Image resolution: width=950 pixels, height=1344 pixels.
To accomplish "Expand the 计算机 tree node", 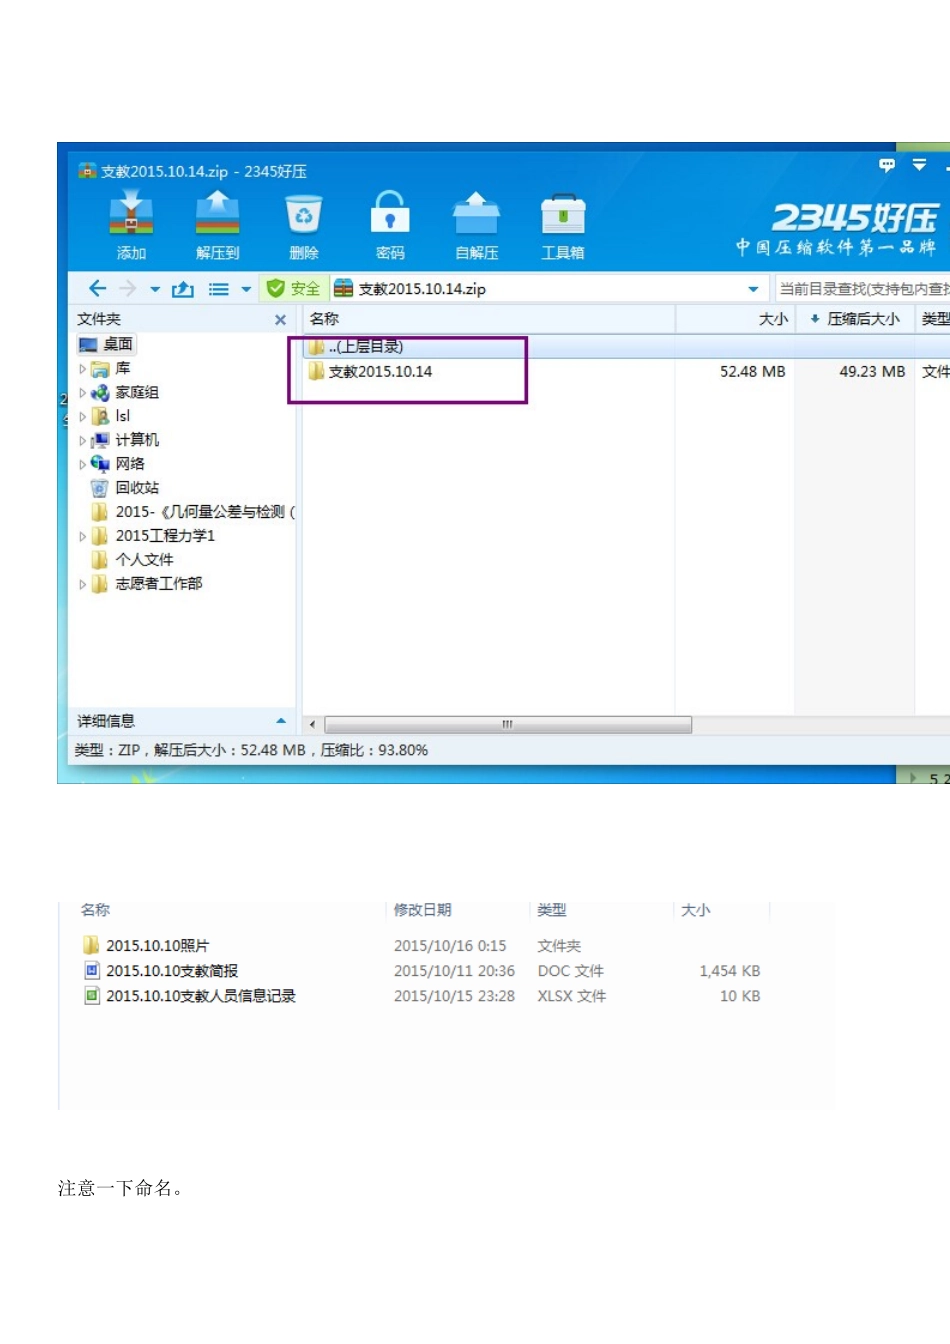I will pos(82,440).
